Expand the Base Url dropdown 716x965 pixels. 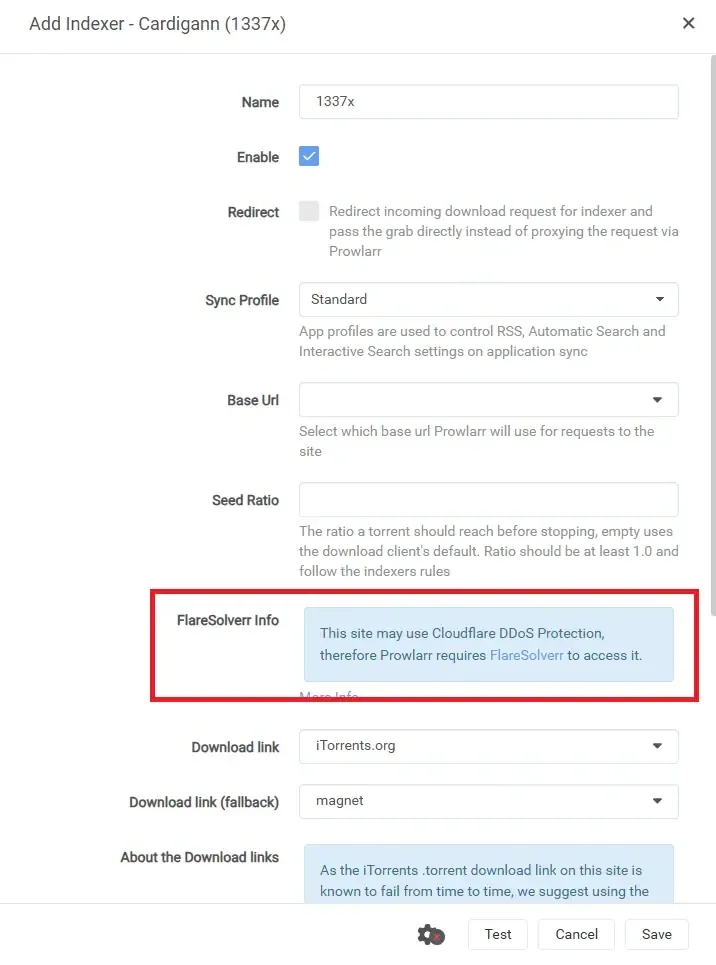click(488, 400)
